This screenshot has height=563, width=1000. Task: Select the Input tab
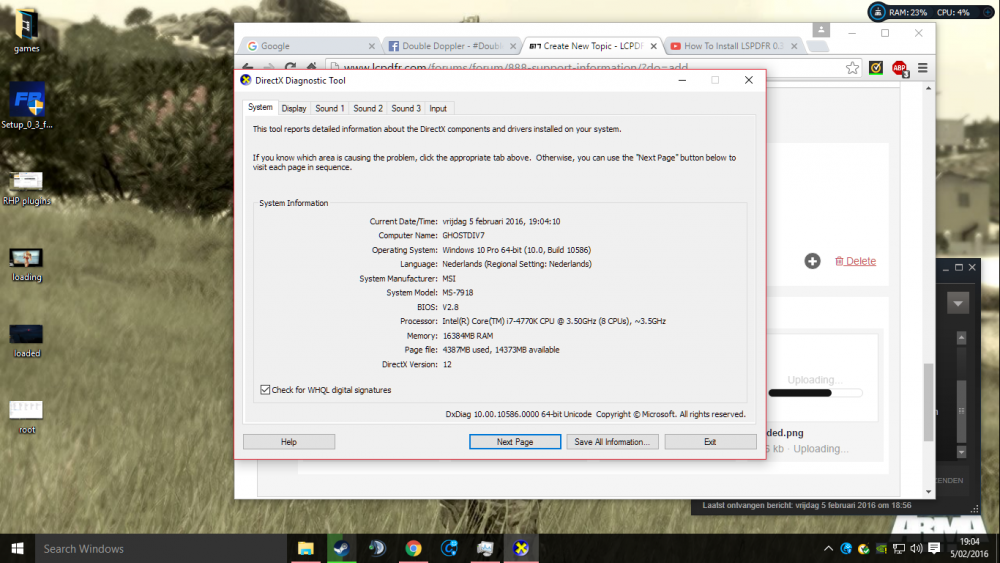point(438,108)
